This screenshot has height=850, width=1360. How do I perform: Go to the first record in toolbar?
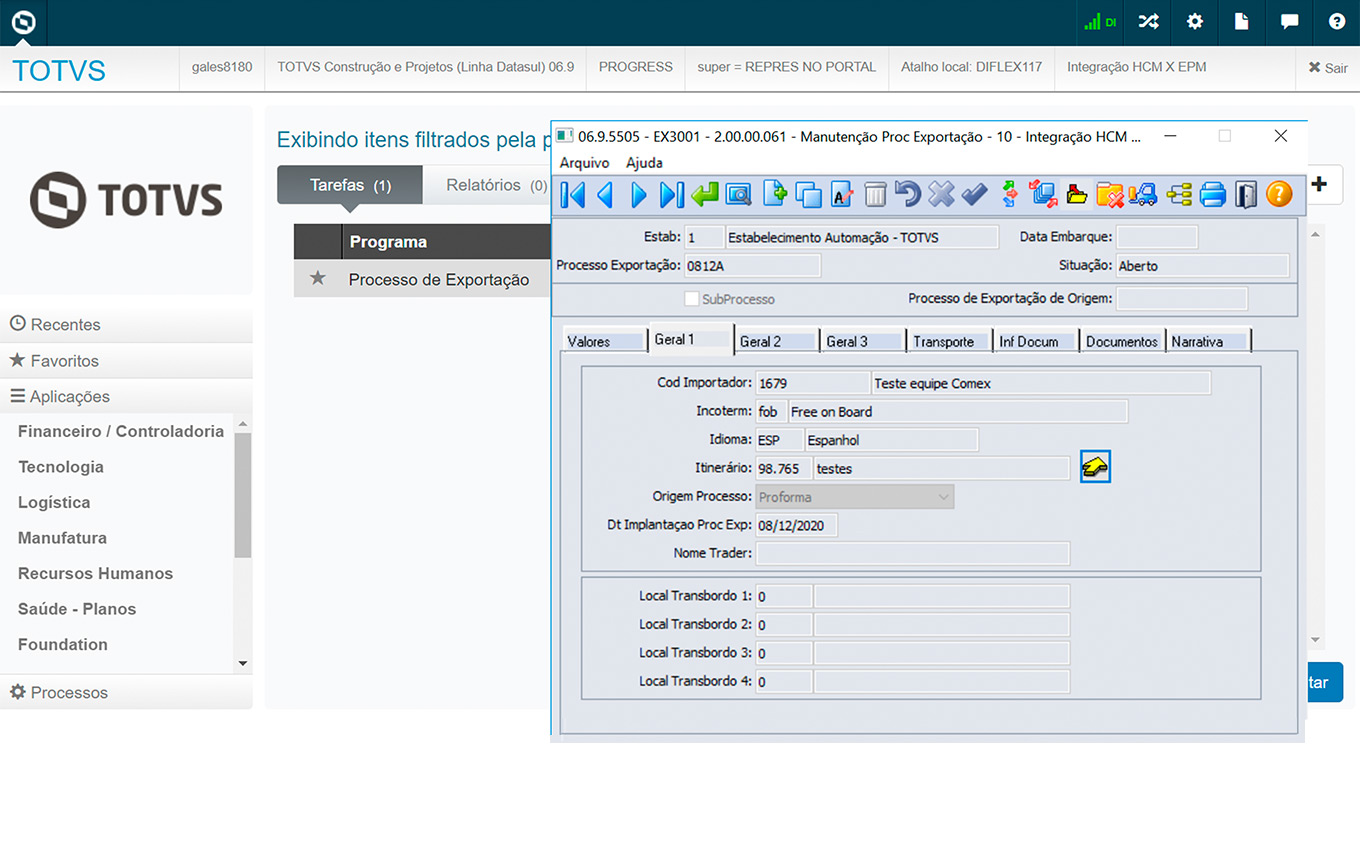(x=573, y=194)
